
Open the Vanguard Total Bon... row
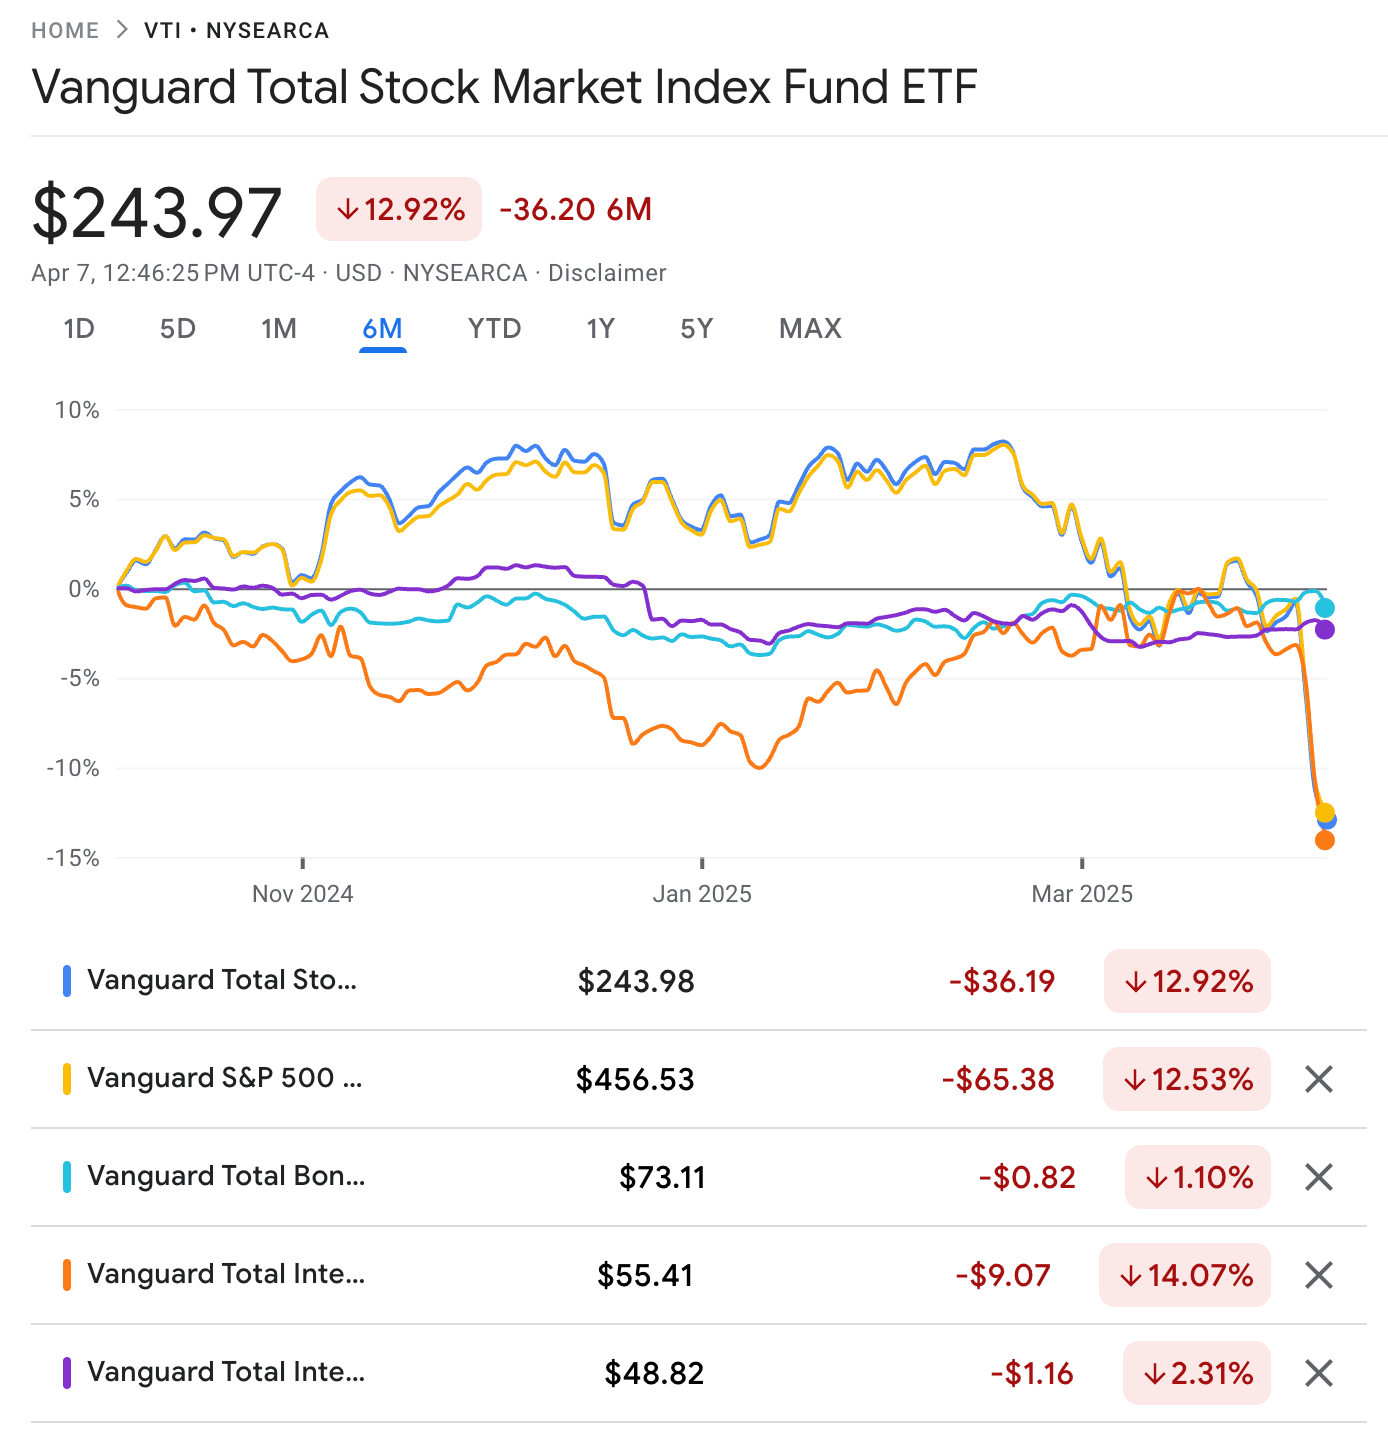point(226,1176)
